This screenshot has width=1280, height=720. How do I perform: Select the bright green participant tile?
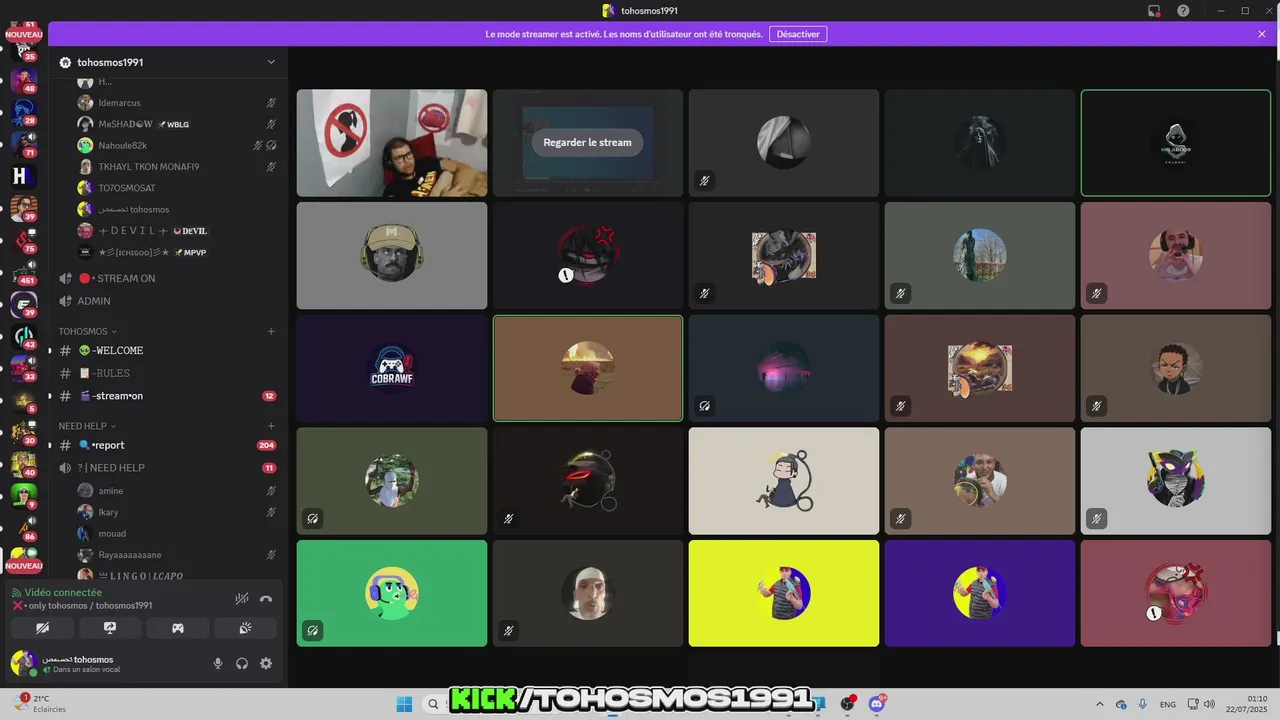tap(392, 593)
